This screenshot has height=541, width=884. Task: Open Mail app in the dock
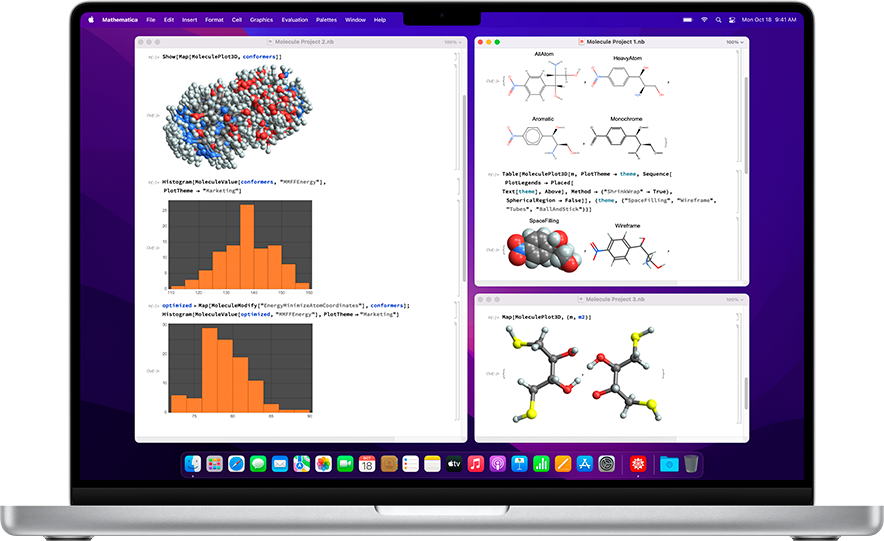click(x=280, y=464)
